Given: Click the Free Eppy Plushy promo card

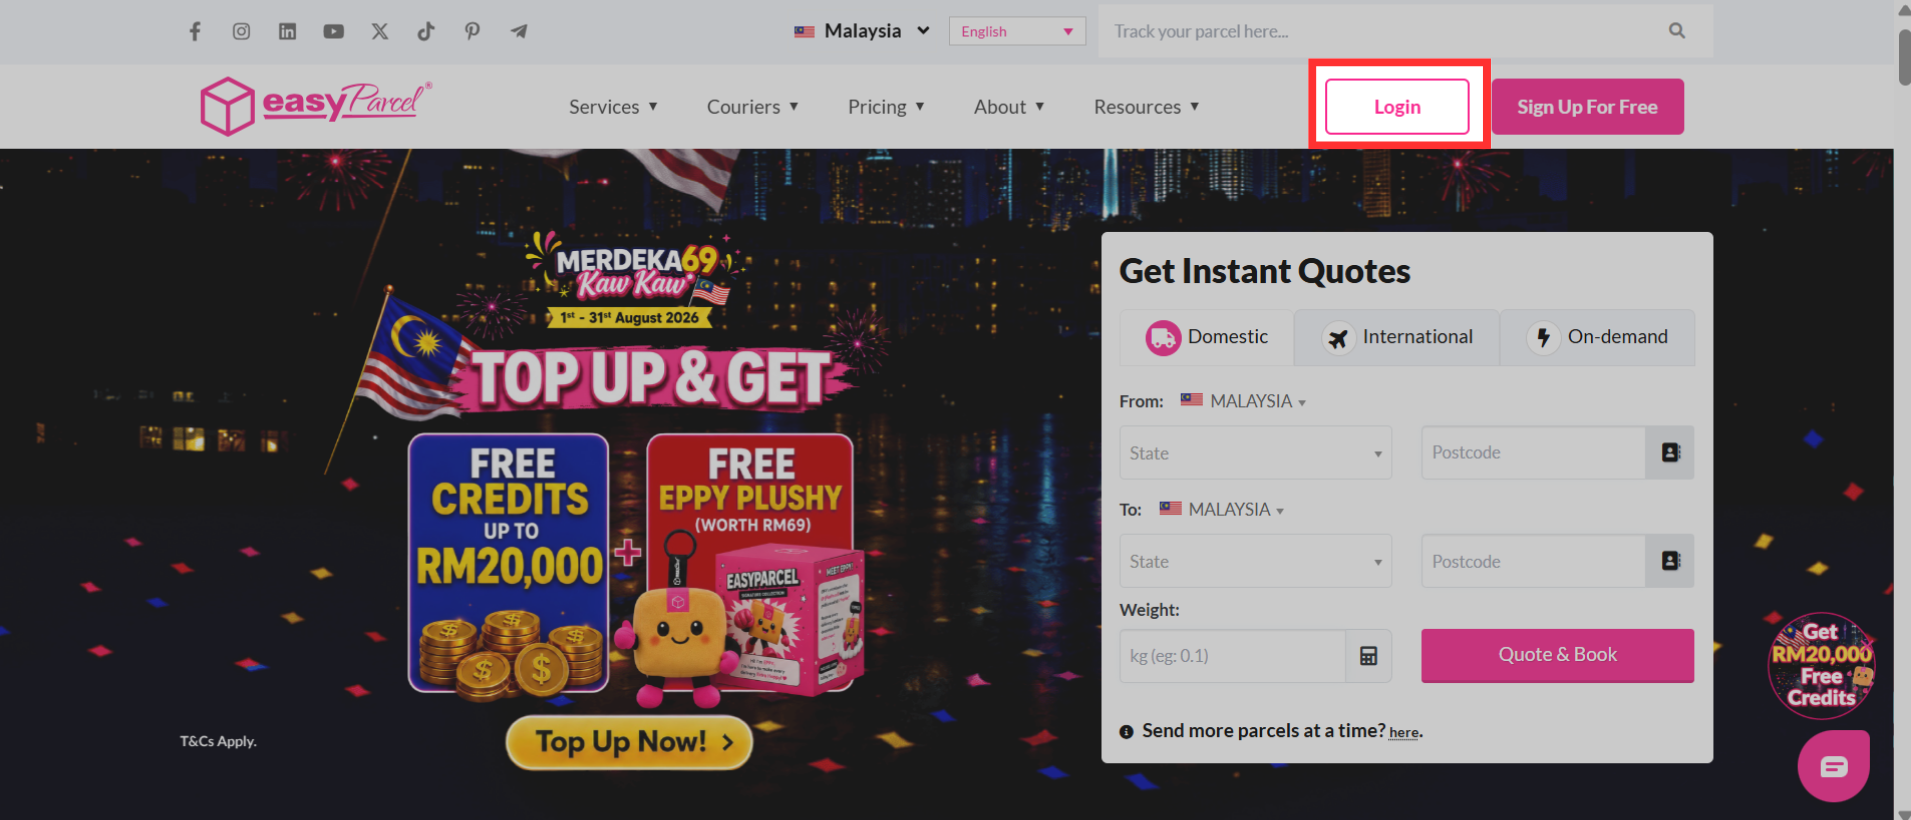Looking at the screenshot, I should pyautogui.click(x=751, y=563).
